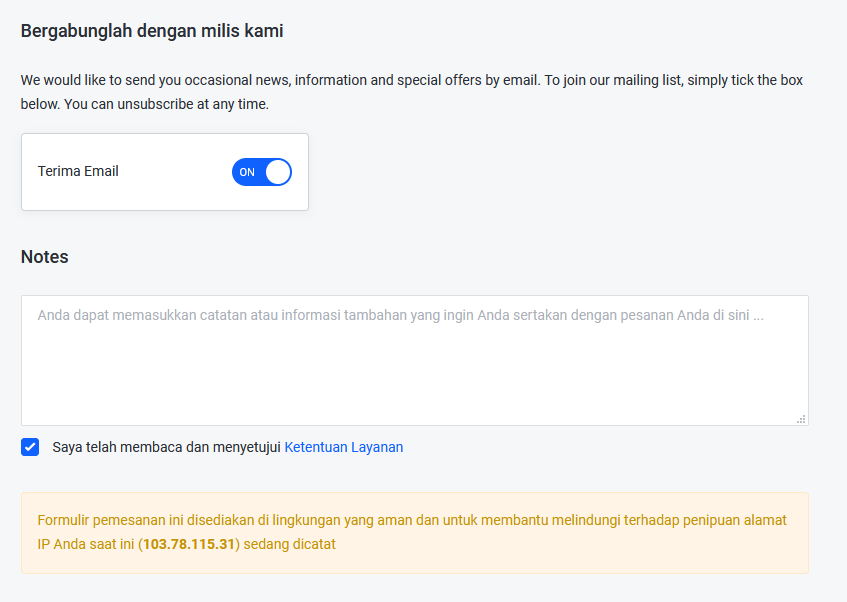Click the Notes section heading
The width and height of the screenshot is (847, 602).
pyautogui.click(x=45, y=257)
